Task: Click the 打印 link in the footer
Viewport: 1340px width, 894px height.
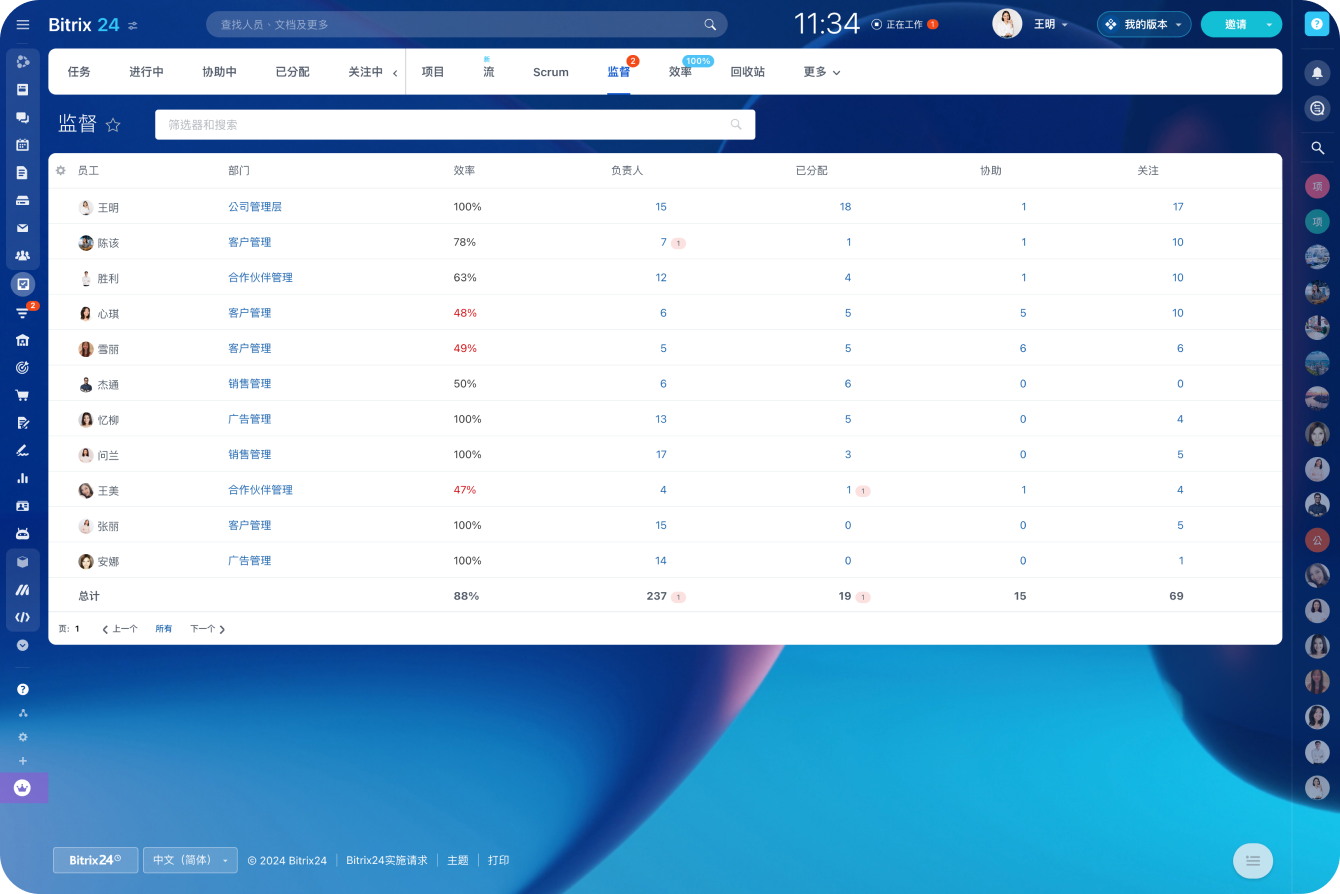Action: tap(498, 860)
